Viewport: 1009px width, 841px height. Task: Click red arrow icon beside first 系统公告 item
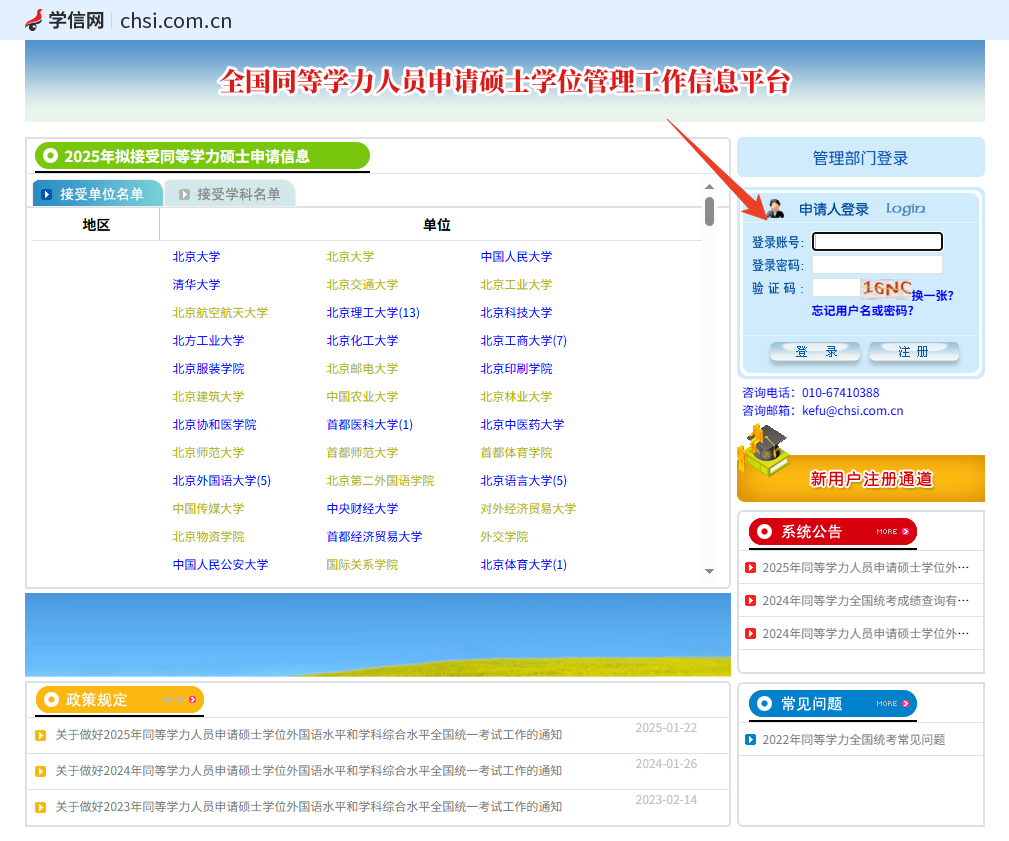click(750, 568)
